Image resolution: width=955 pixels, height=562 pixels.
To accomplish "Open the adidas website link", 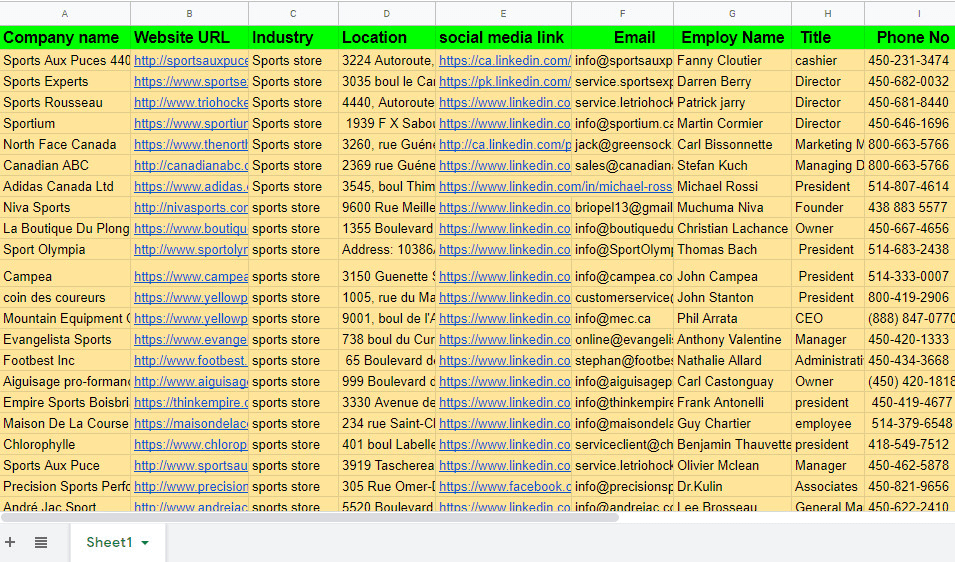I will (x=191, y=187).
